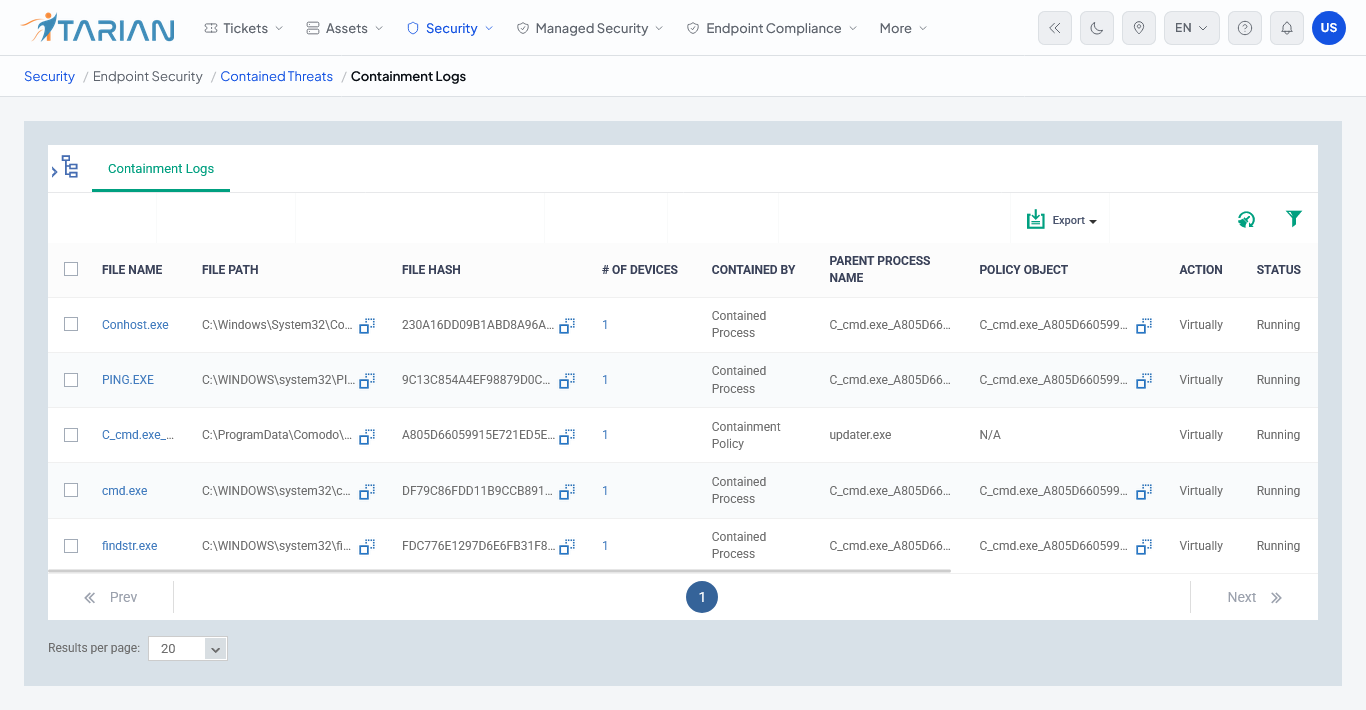
Task: Refresh the containment logs table
Action: tap(1246, 219)
